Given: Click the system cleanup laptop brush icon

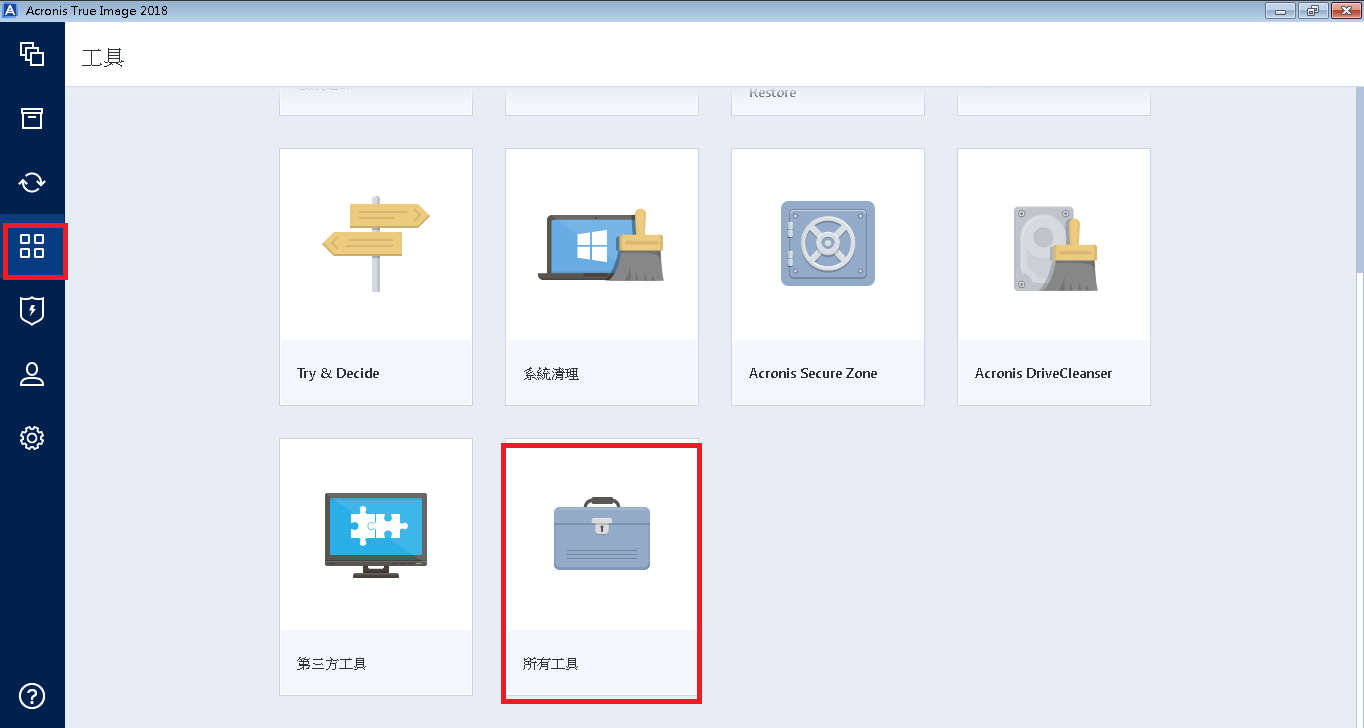Looking at the screenshot, I should [601, 246].
